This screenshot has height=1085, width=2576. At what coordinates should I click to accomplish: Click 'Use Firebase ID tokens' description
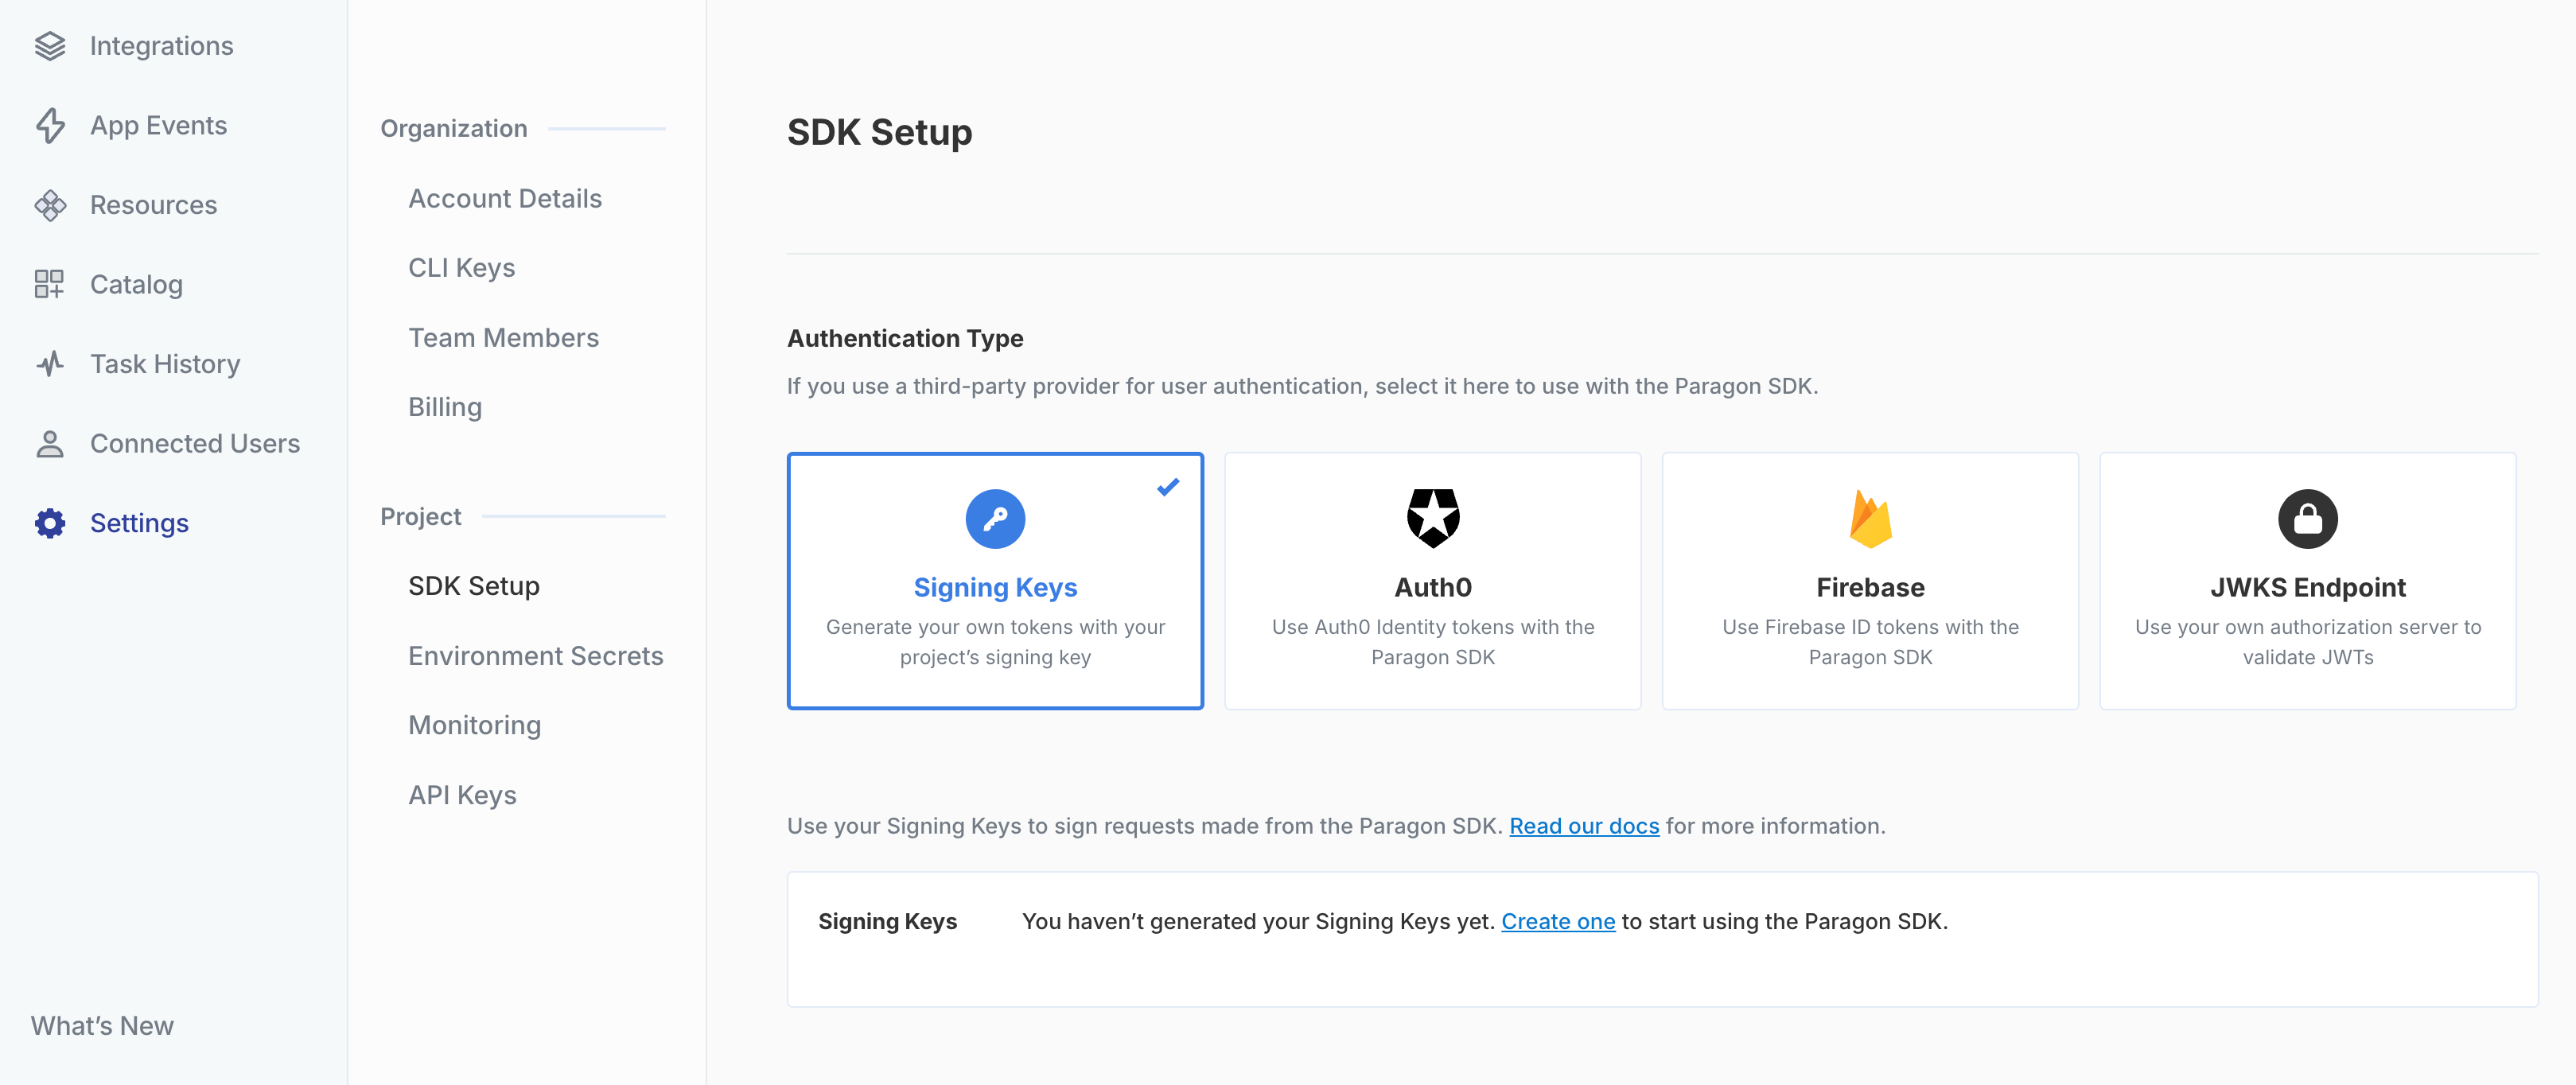click(x=1870, y=642)
